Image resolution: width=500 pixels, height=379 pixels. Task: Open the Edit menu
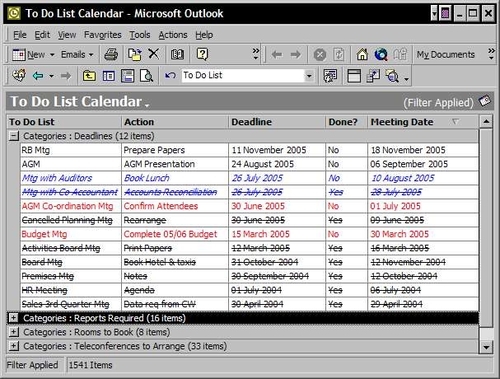[42, 35]
